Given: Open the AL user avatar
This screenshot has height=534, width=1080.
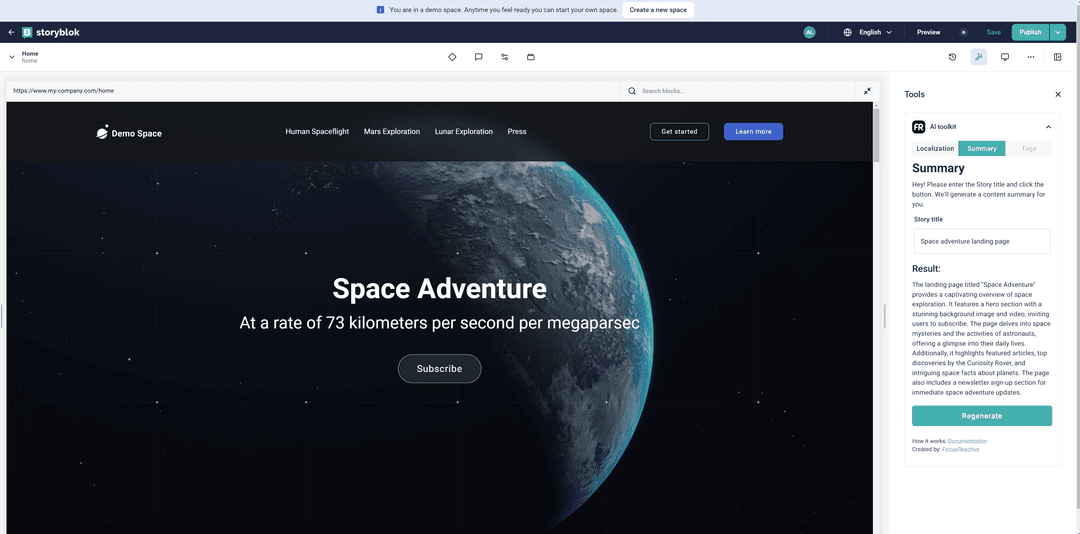Looking at the screenshot, I should click(x=809, y=32).
